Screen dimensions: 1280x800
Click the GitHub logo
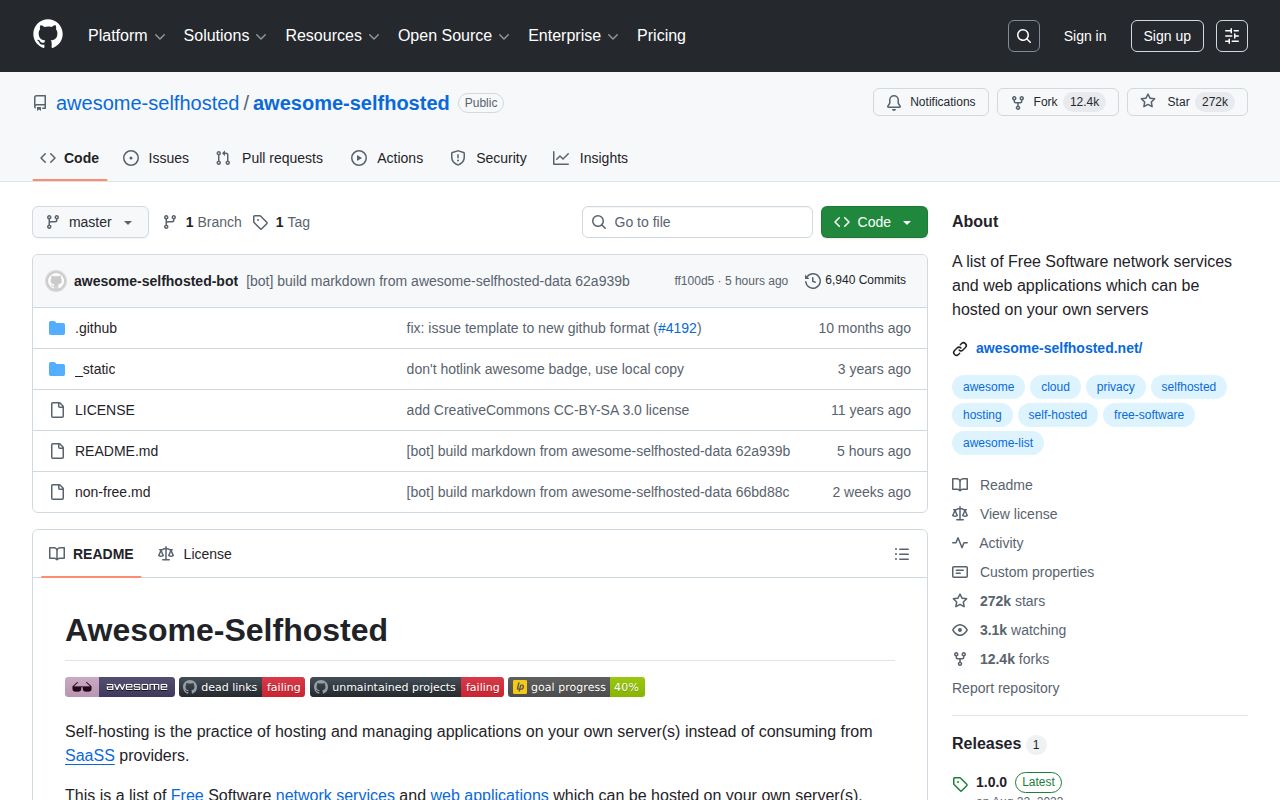point(47,35)
